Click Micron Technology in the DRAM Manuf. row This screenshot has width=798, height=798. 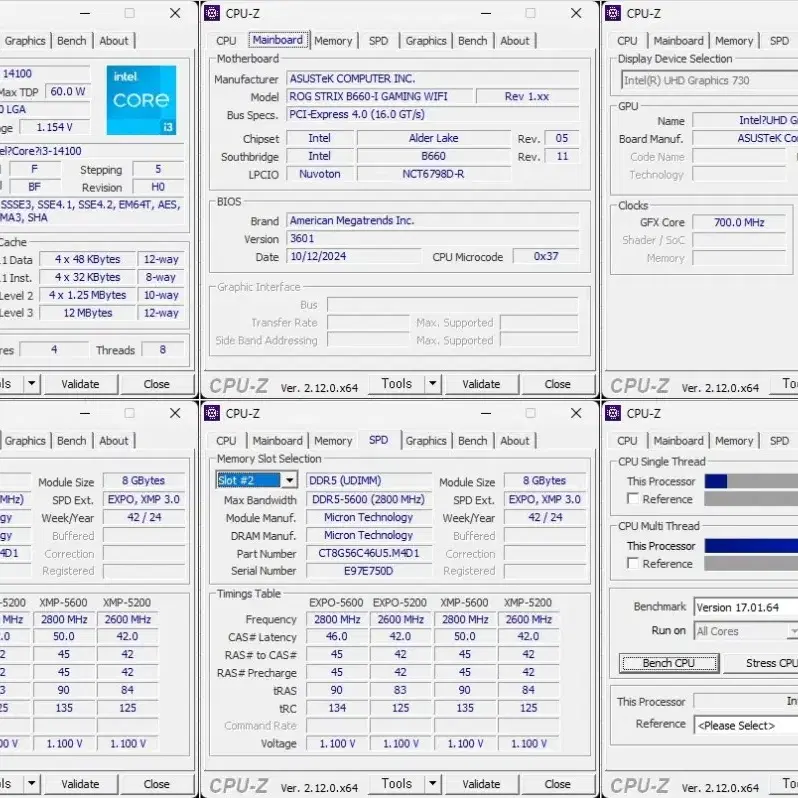click(368, 535)
